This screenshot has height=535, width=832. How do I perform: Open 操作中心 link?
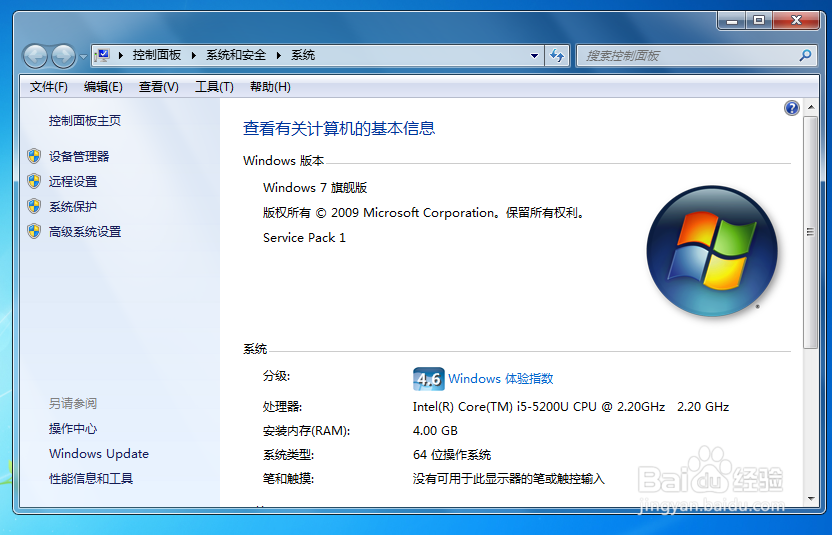pos(73,429)
